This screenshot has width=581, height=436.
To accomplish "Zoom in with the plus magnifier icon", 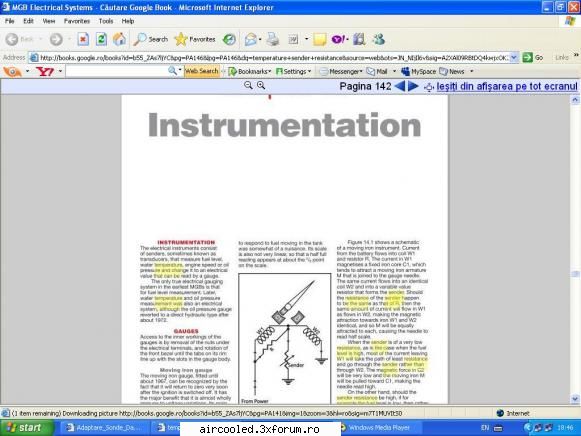I will coord(261,86).
